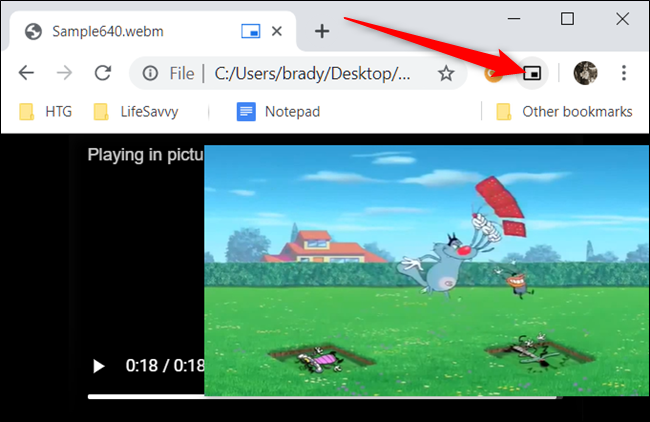
Task: Click the picture-in-picture indicator on the tab
Action: (x=251, y=31)
